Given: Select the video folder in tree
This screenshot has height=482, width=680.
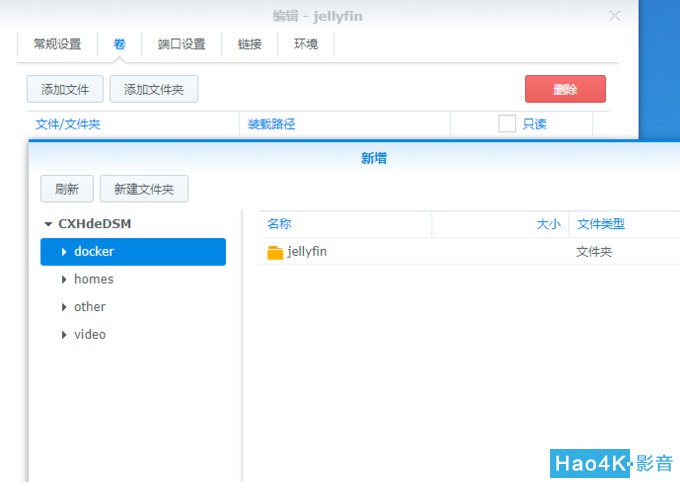Looking at the screenshot, I should click(90, 334).
